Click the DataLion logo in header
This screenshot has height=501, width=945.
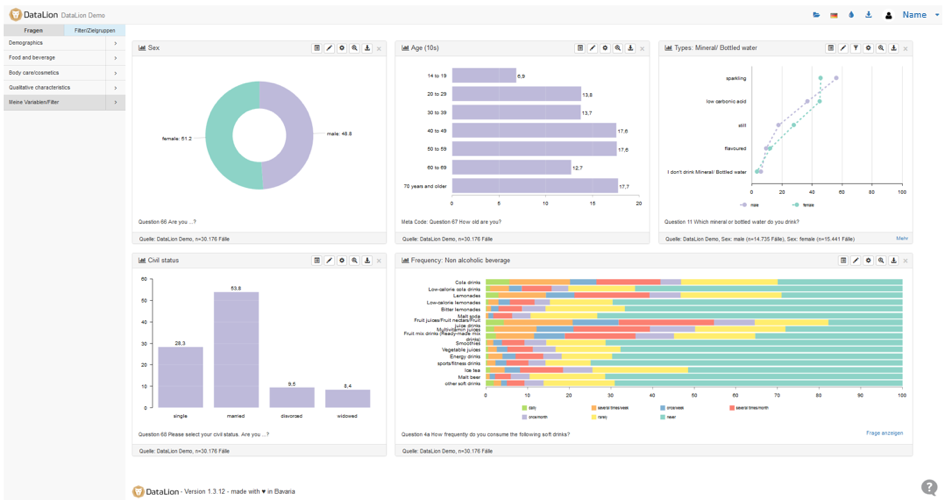point(34,15)
